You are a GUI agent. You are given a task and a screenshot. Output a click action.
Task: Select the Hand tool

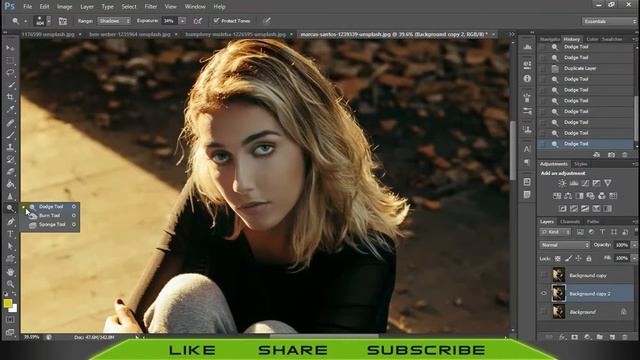10,271
